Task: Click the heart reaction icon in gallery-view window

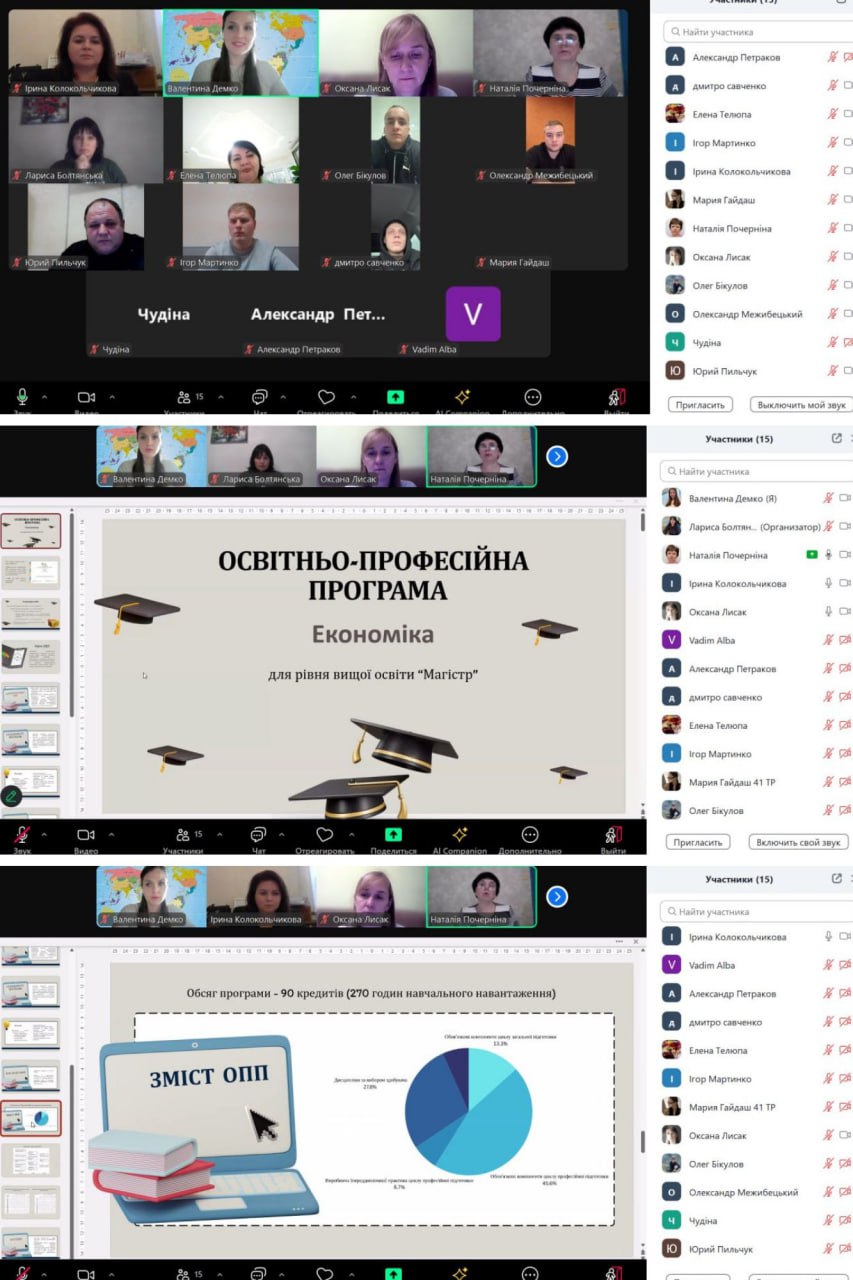Action: (x=326, y=397)
